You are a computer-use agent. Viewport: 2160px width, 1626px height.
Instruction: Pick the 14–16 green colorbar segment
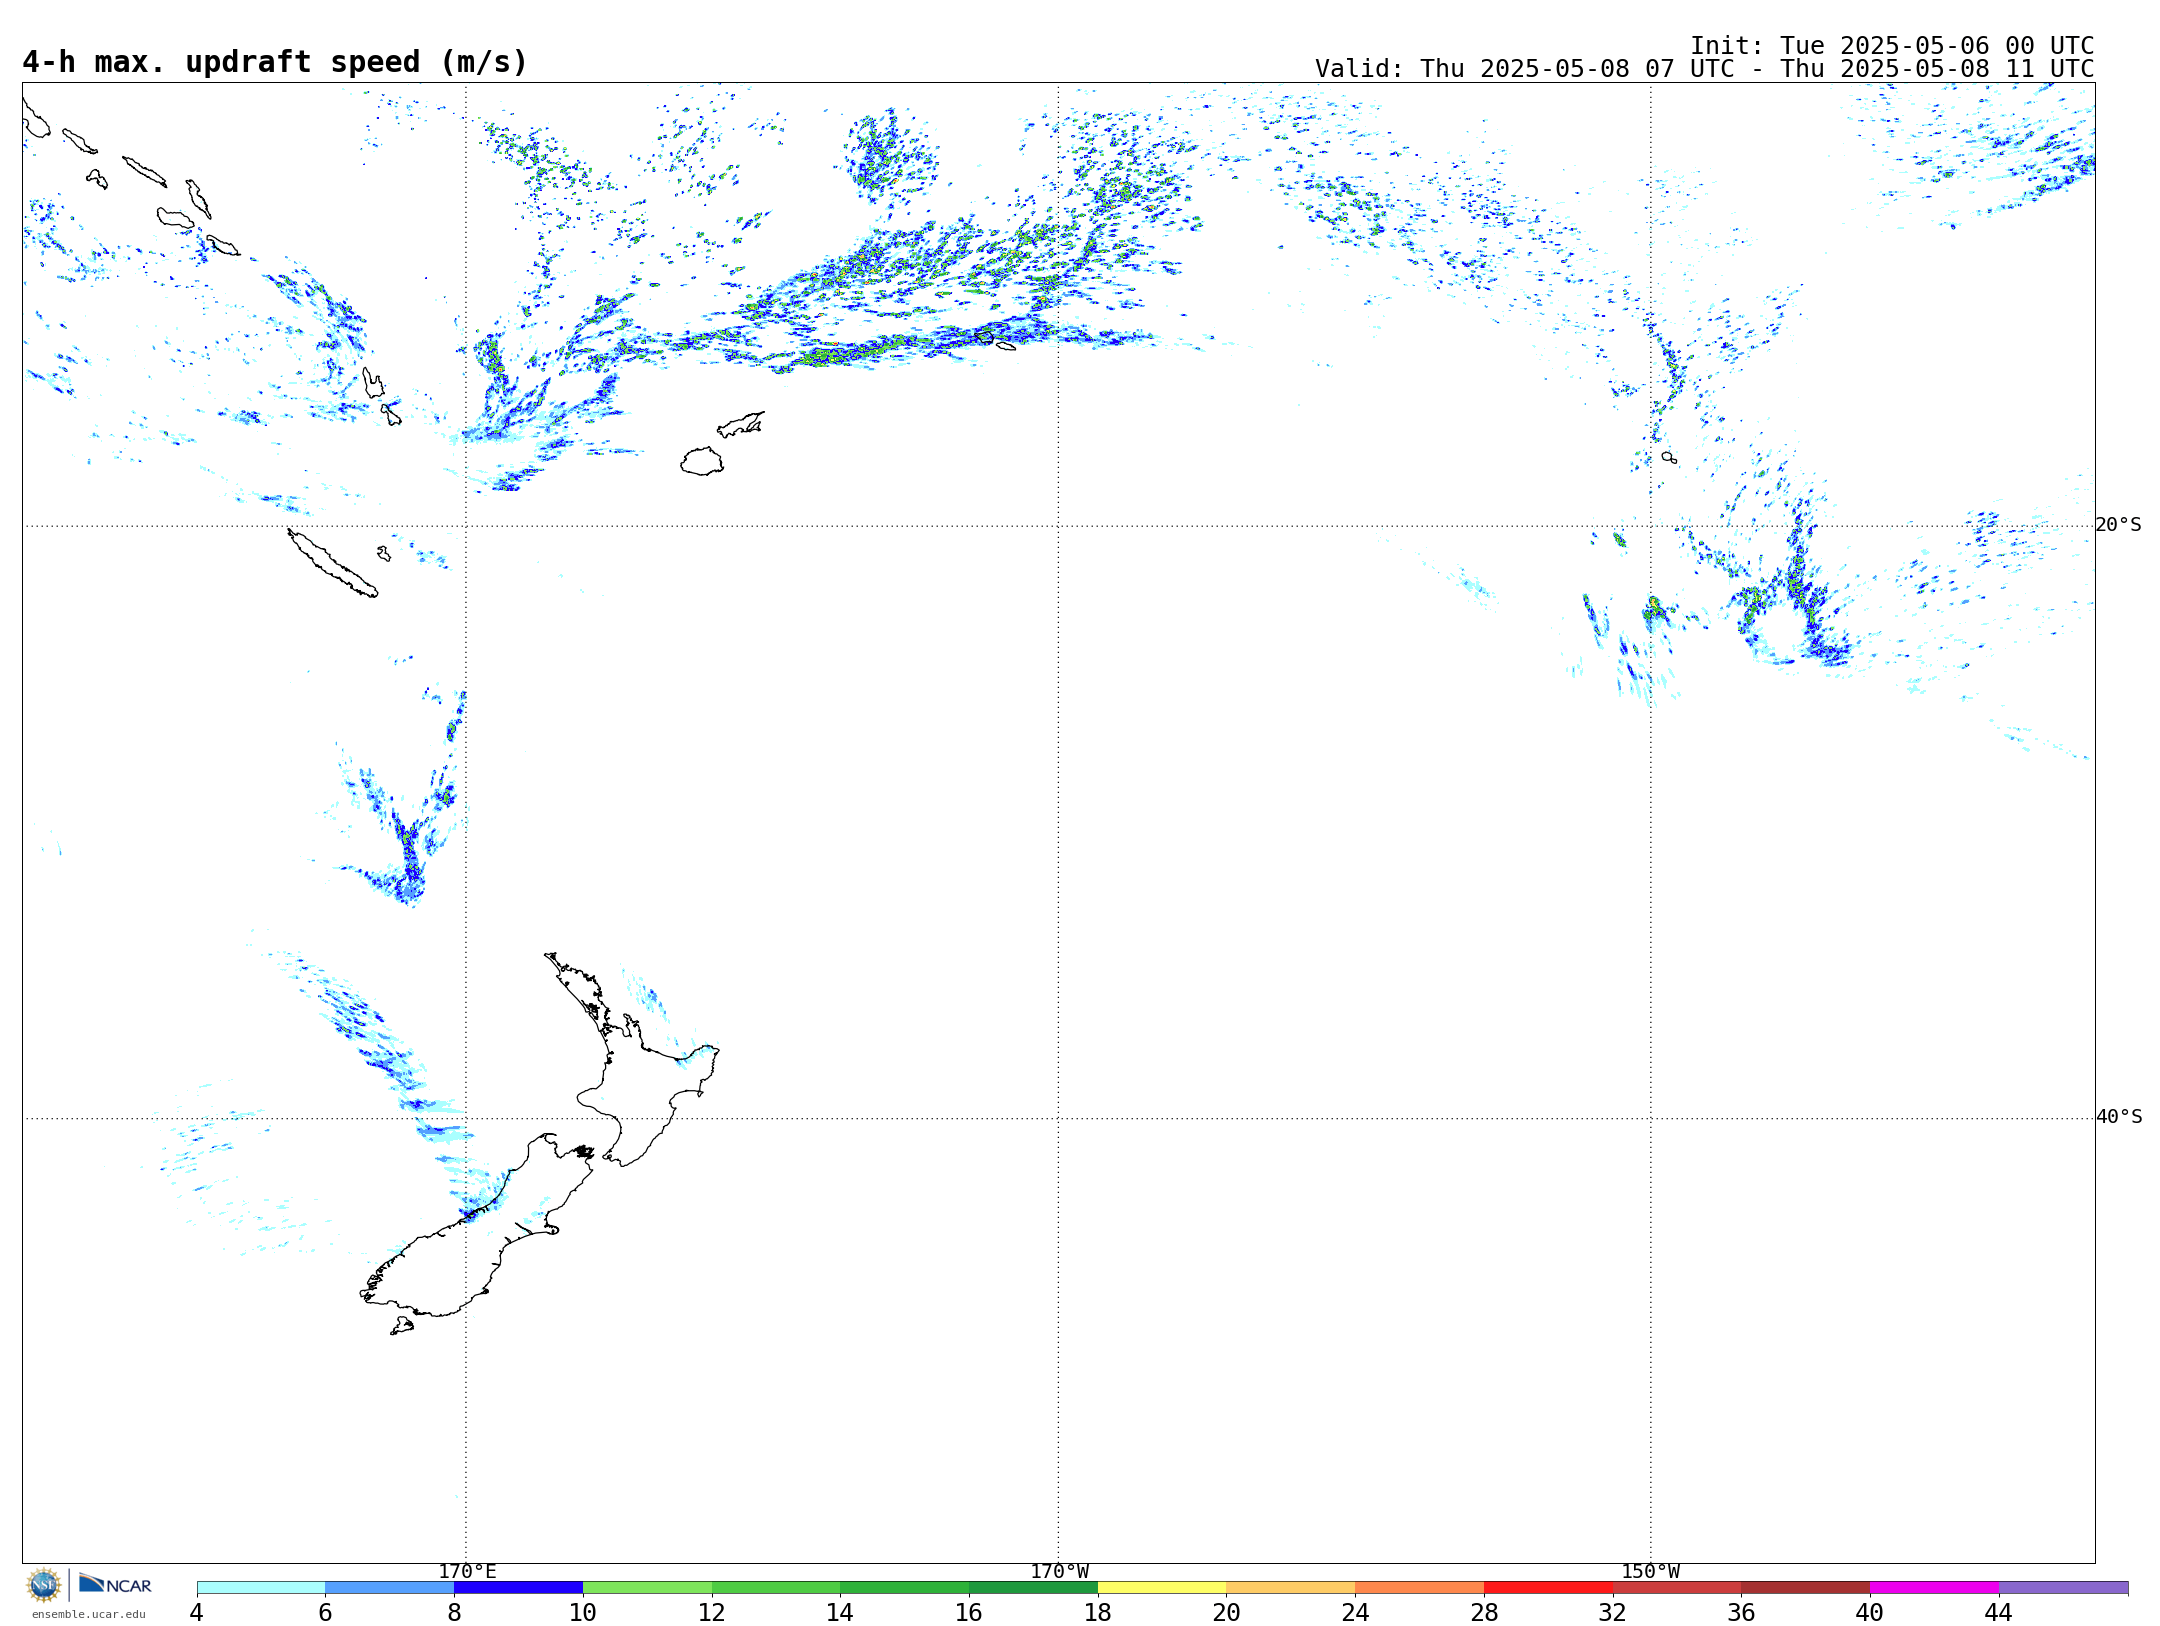click(905, 1587)
